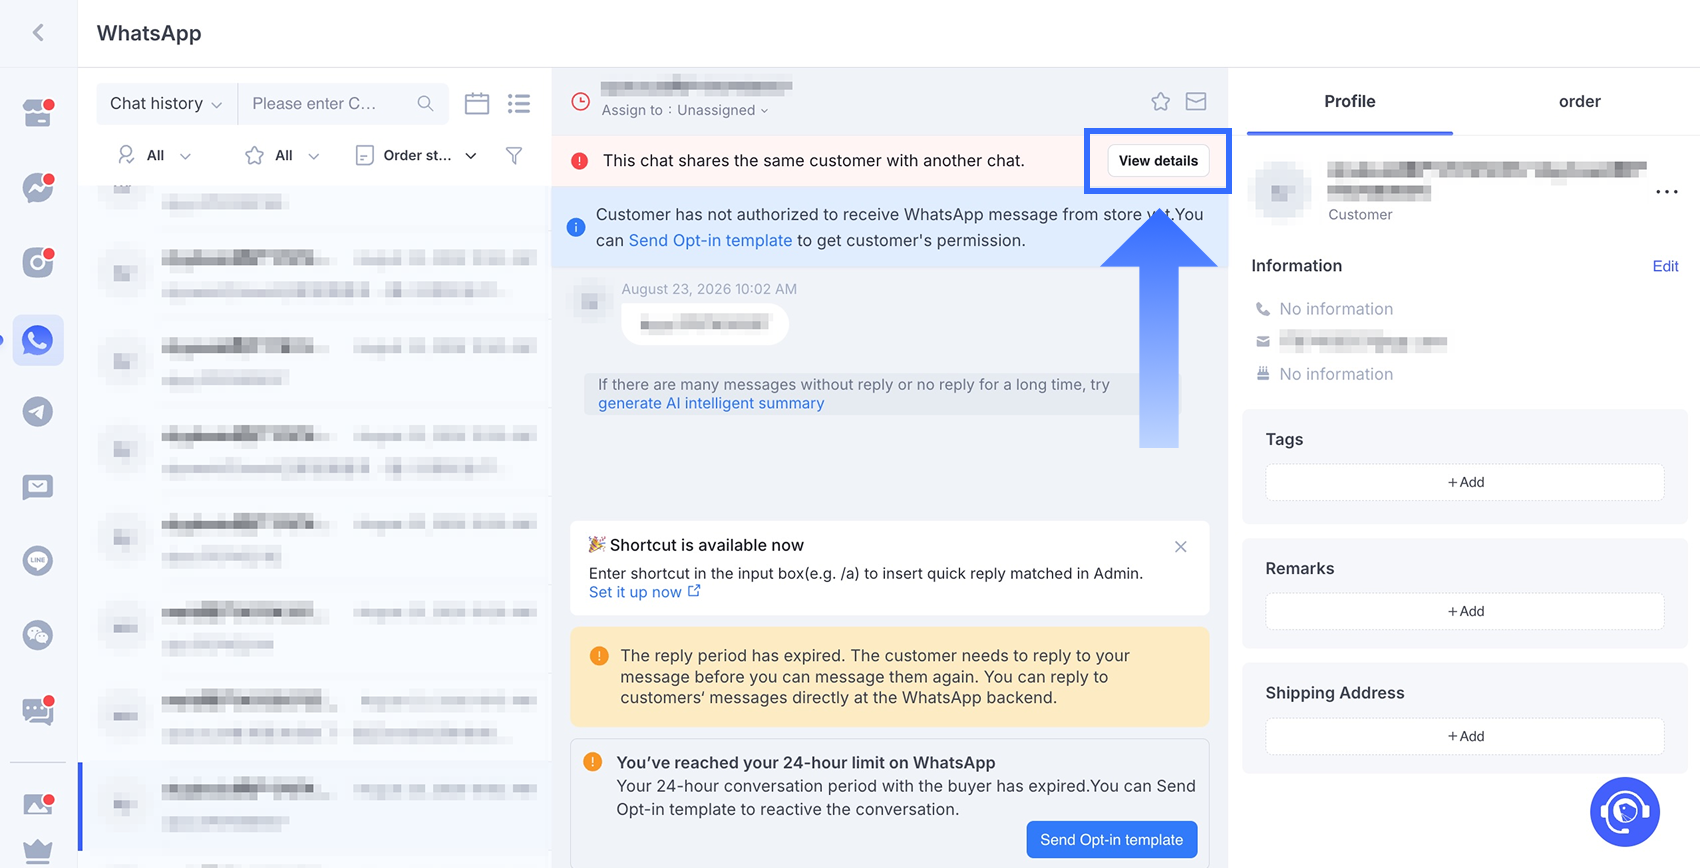
Task: Click the search magnifier icon
Action: [425, 103]
